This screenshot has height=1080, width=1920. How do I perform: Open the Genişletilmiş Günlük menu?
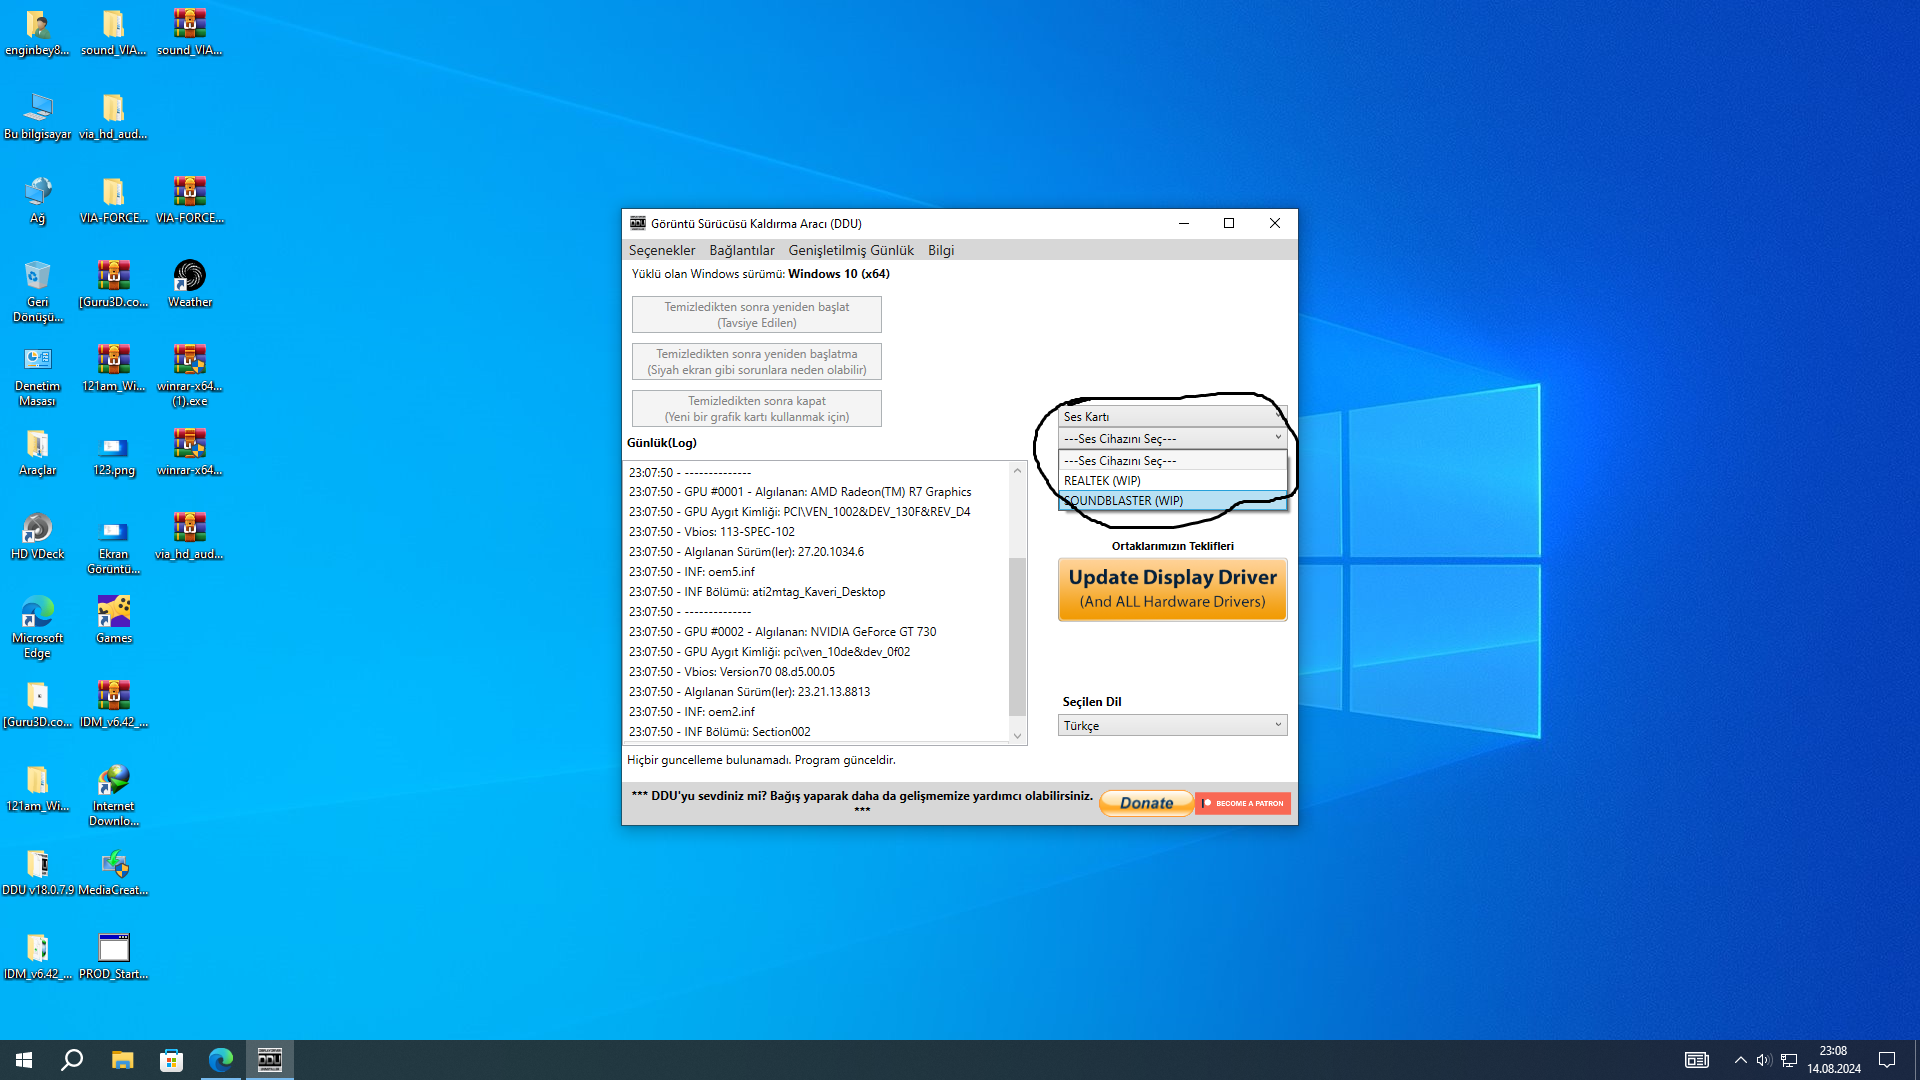850,250
